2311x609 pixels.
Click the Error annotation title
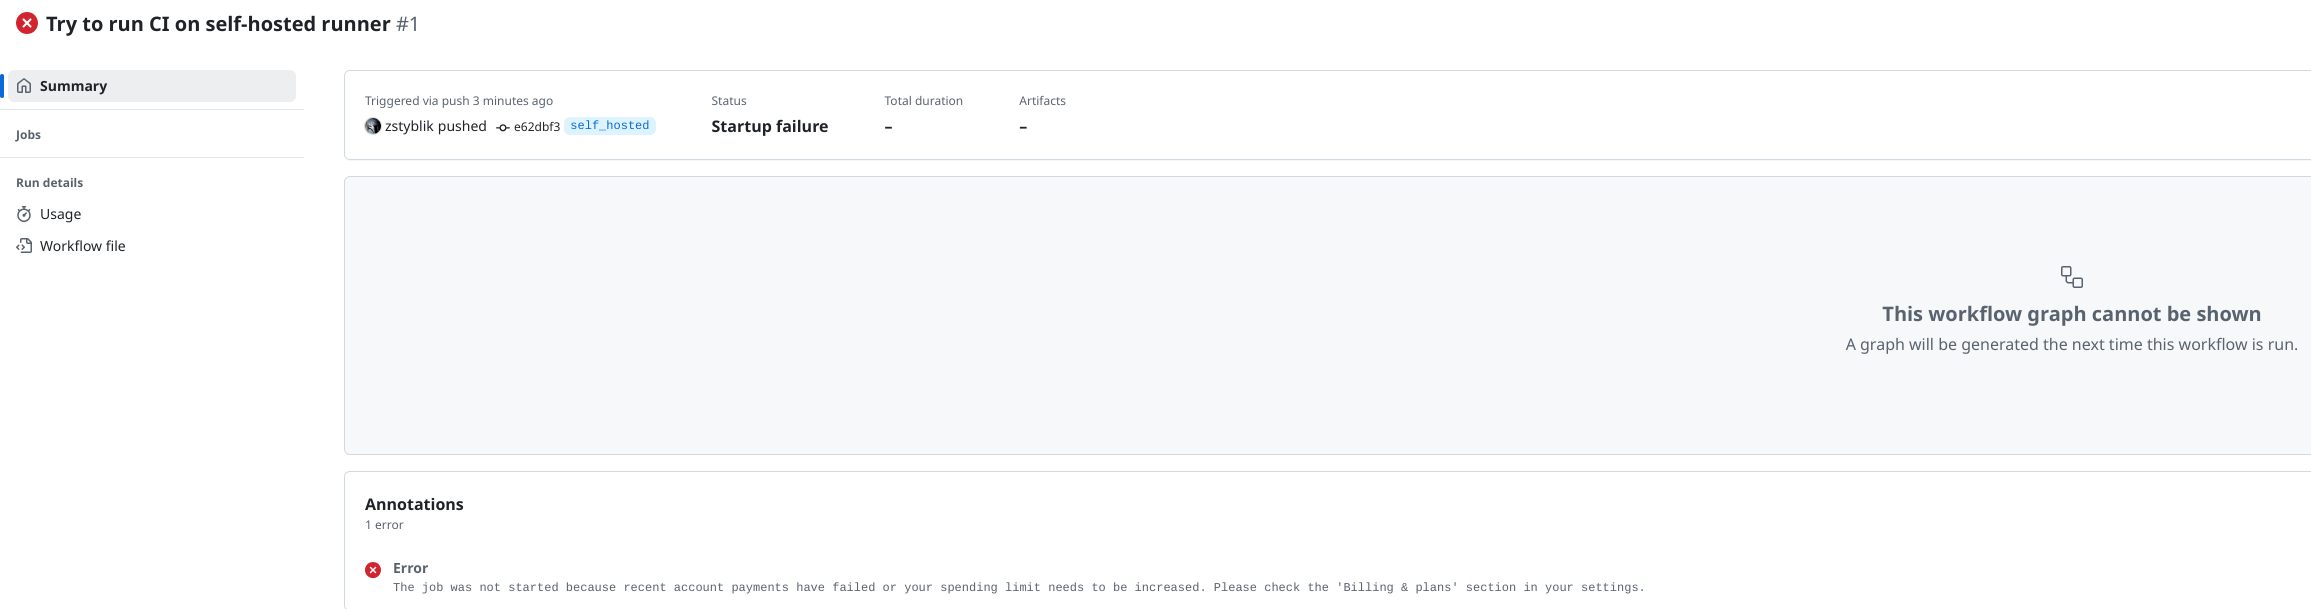[410, 568]
